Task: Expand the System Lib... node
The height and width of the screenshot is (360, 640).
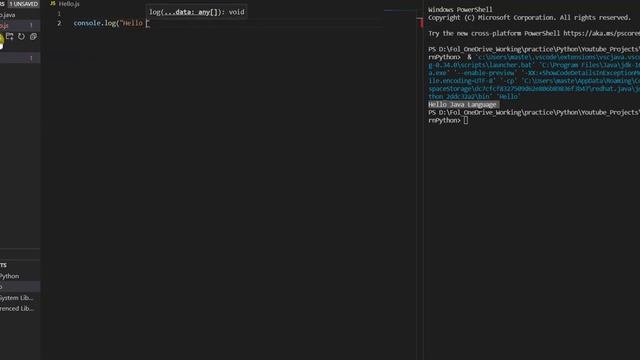Action: click(x=20, y=298)
